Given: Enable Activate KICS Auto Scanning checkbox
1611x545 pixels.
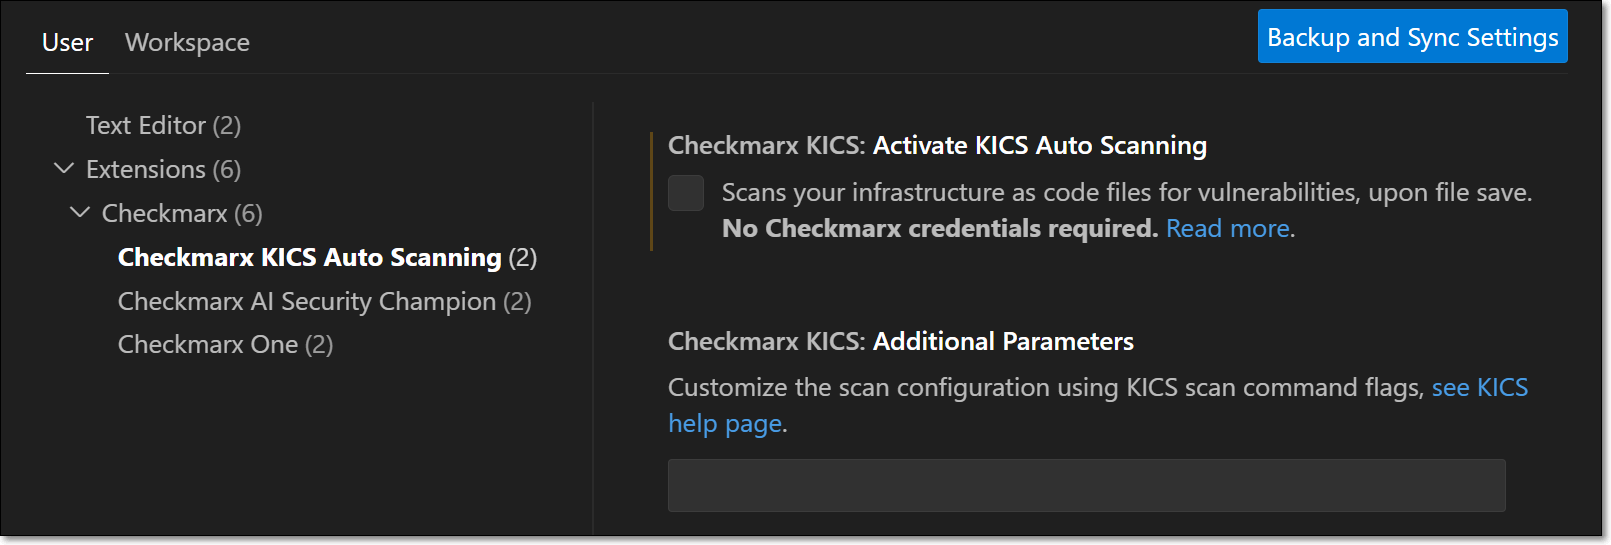Looking at the screenshot, I should [x=685, y=193].
